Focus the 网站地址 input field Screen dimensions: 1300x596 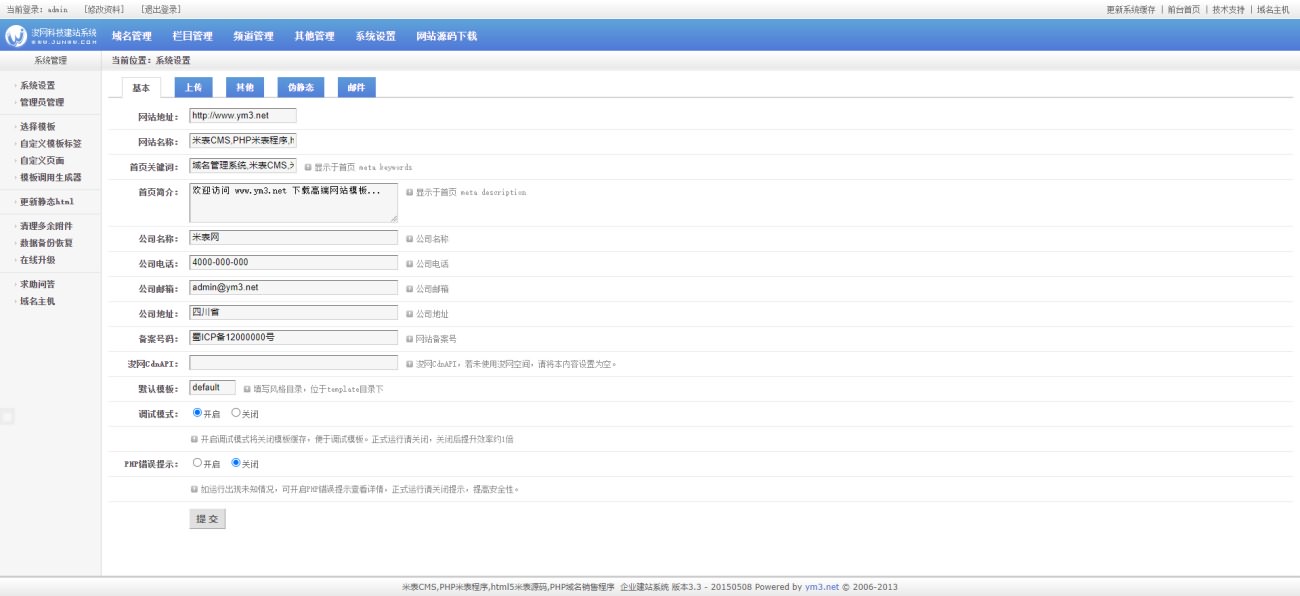point(243,116)
